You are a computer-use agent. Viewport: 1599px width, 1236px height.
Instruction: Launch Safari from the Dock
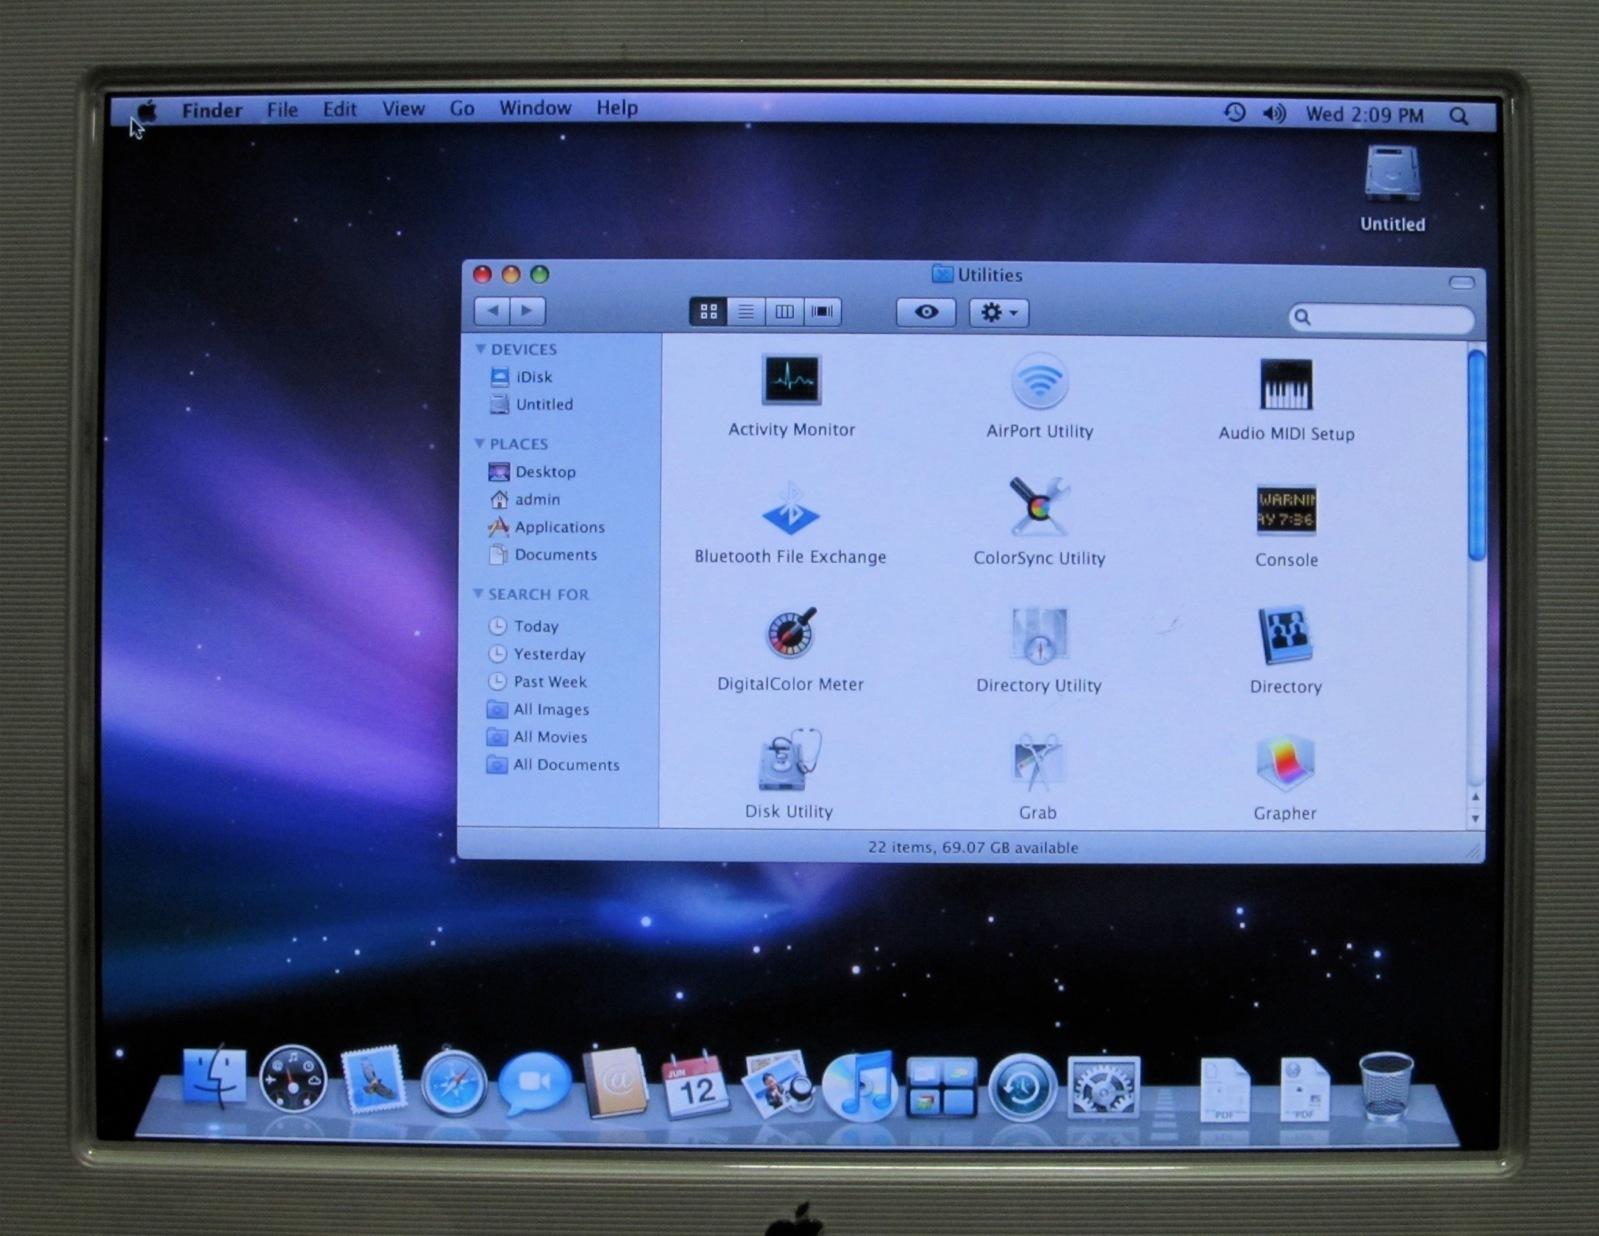coord(454,1082)
